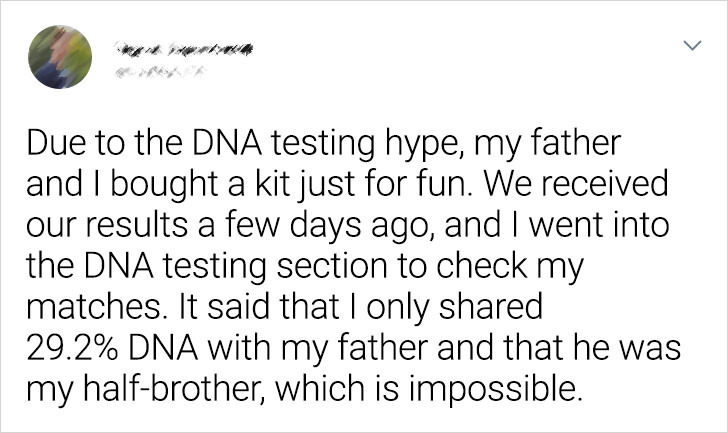Viewport: 728px width, 433px height.
Task: Click the phrase "only shared"
Action: point(454,306)
